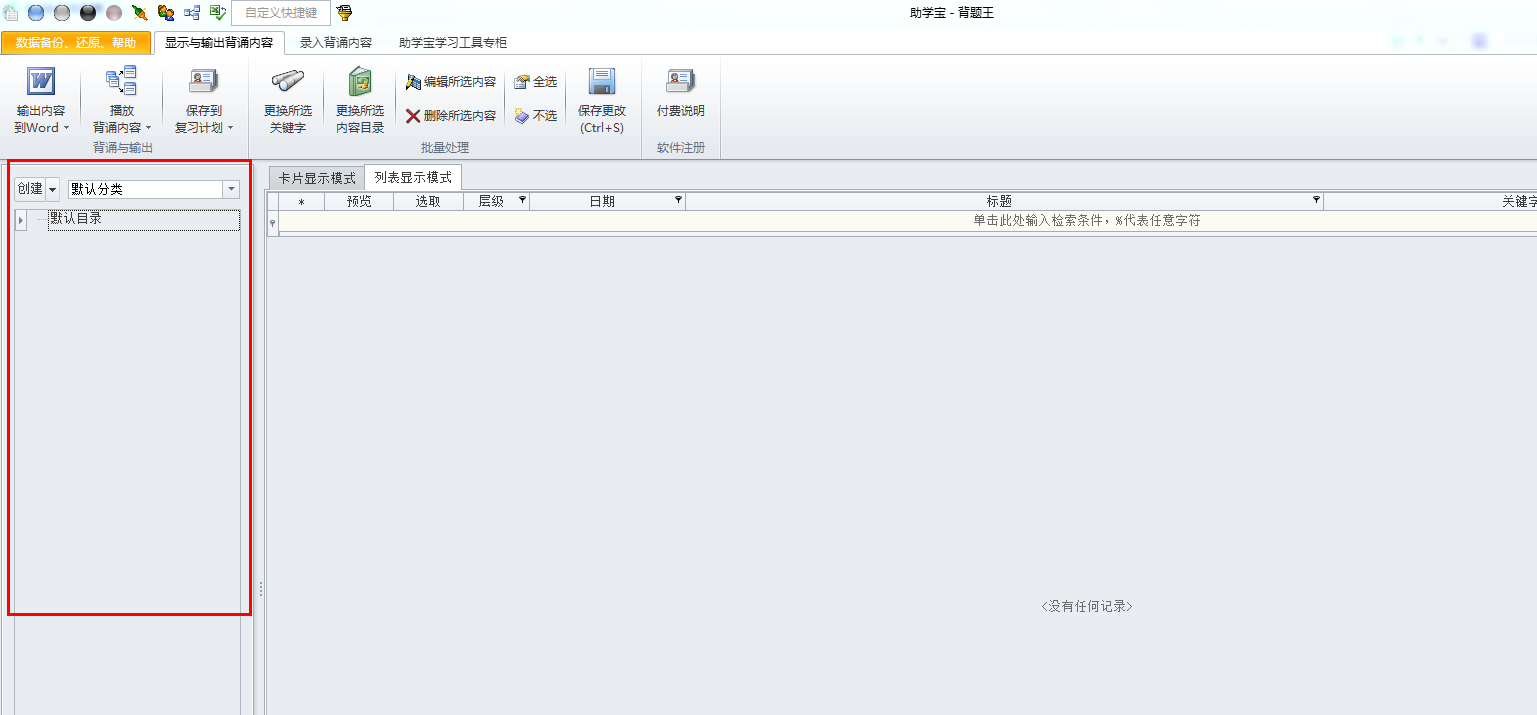Open the 播放背诵内容 tool
This screenshot has height=715, width=1537.
121,83
